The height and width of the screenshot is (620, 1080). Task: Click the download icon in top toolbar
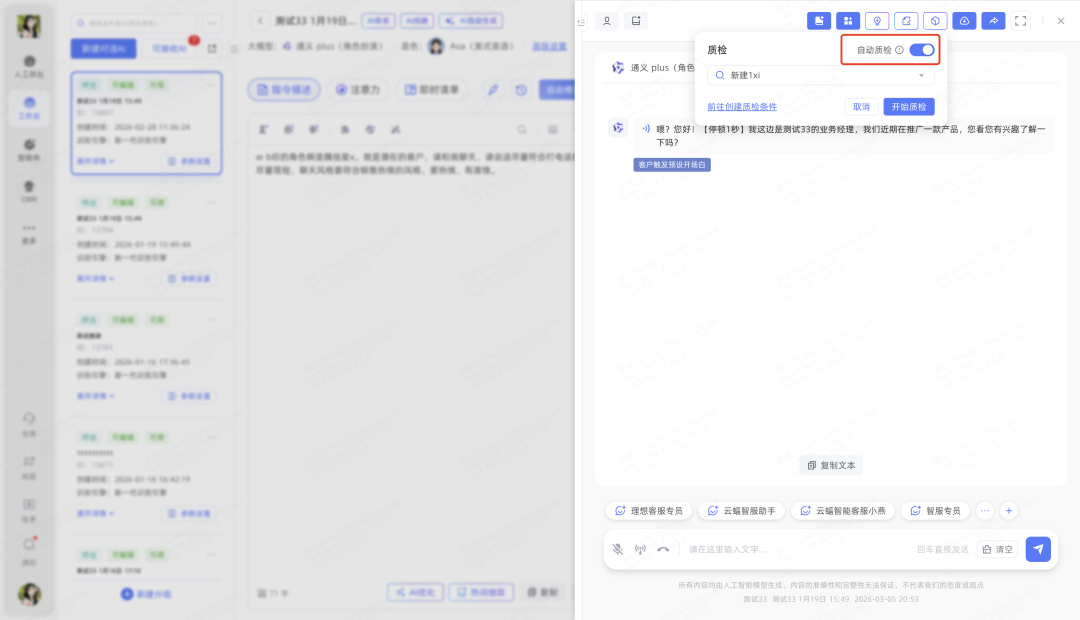(964, 21)
